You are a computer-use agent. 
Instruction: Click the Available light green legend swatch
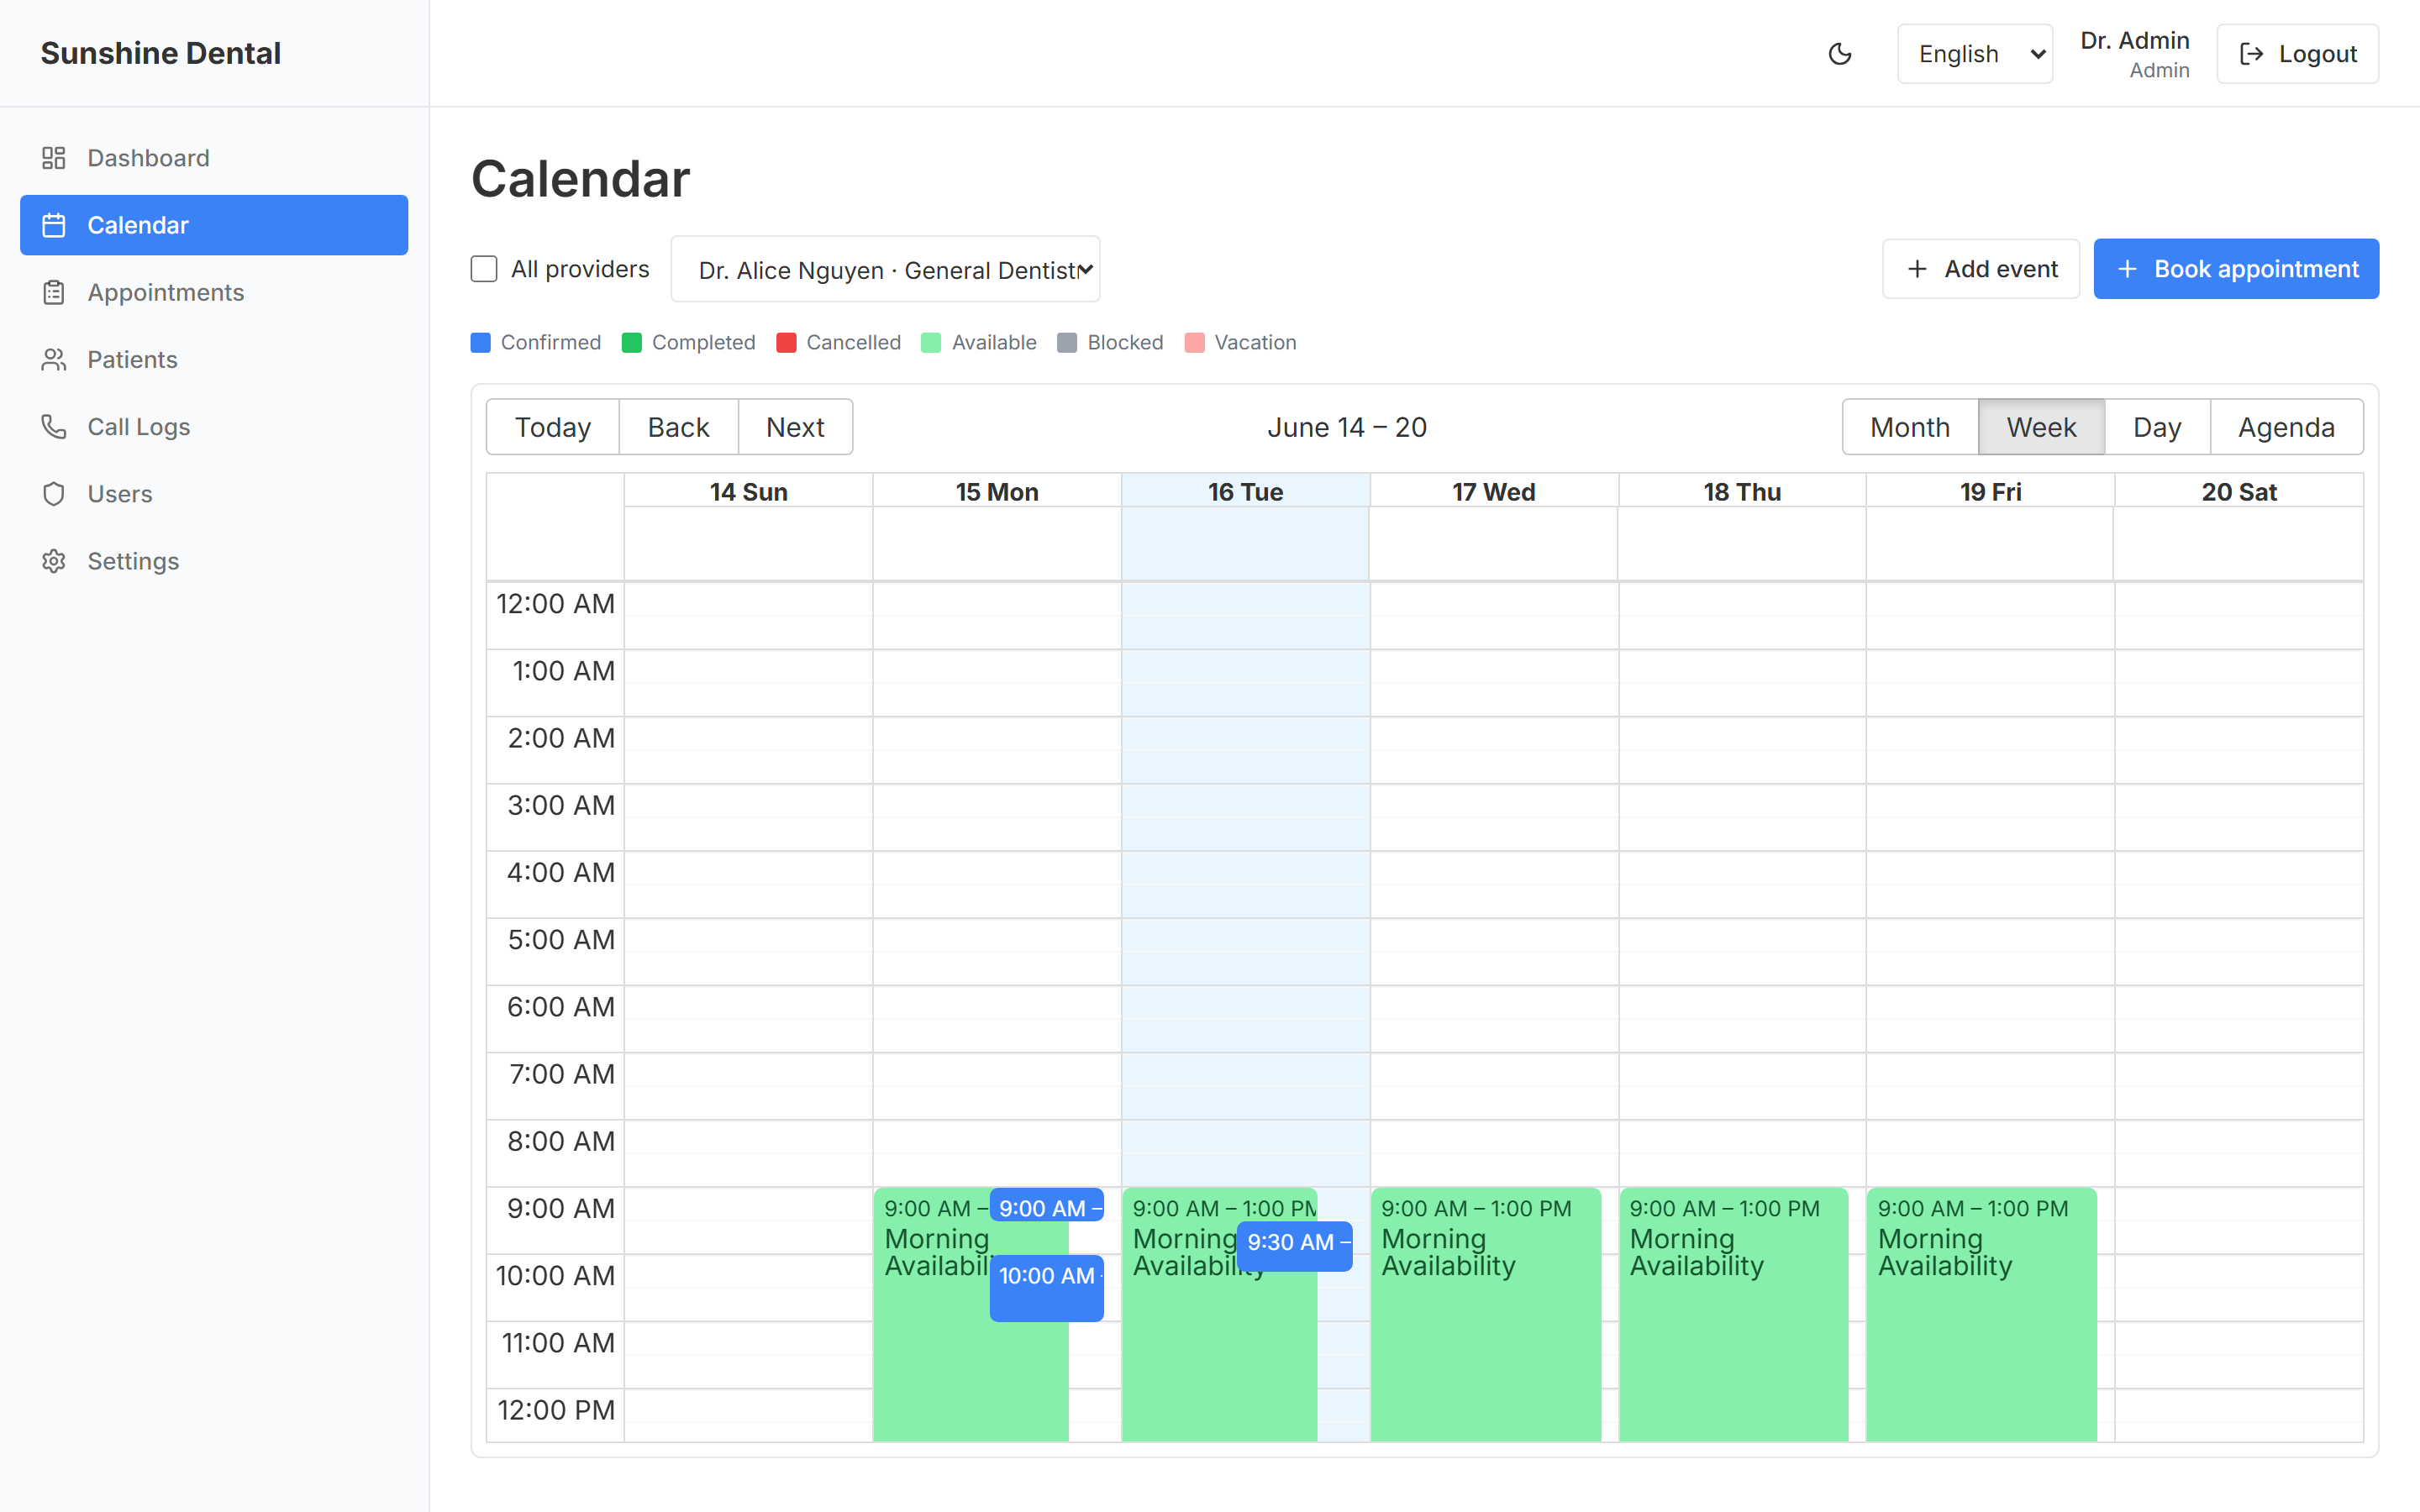click(932, 343)
